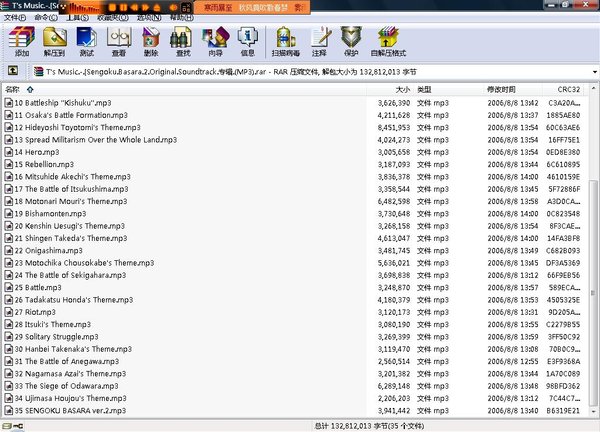Skip to next track in mini player

[x=145, y=7]
